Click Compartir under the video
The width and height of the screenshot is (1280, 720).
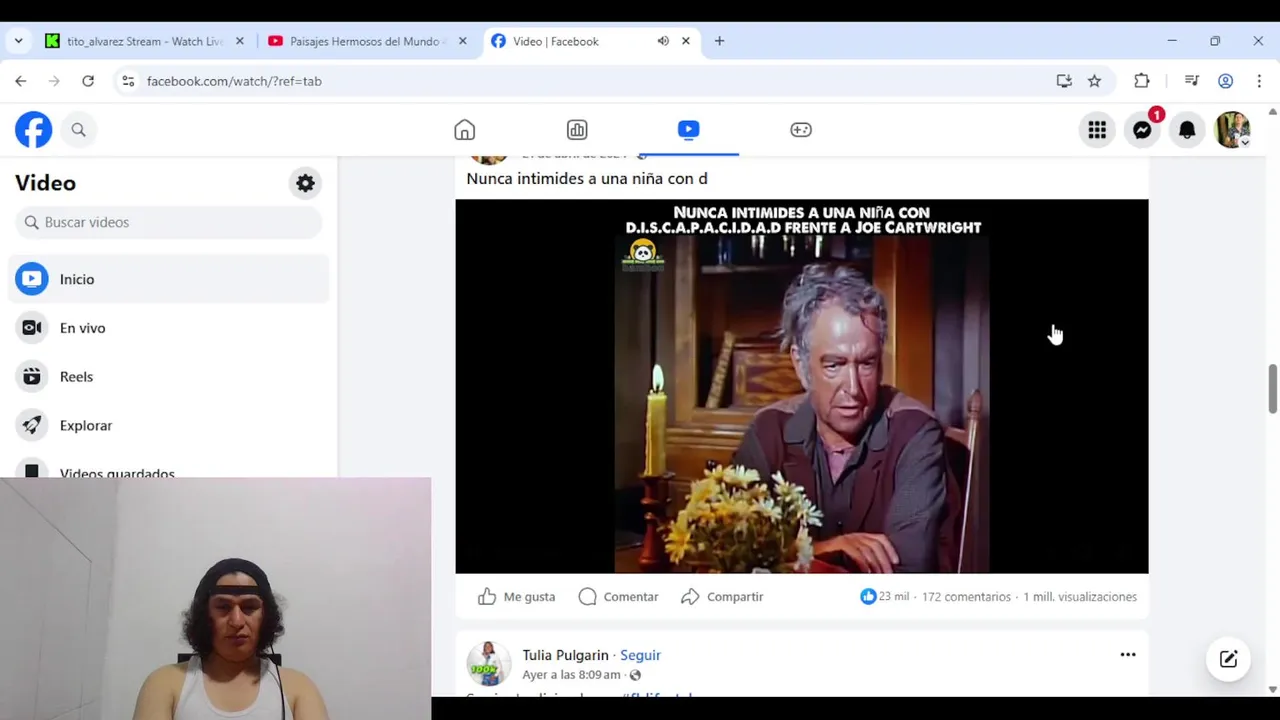[x=721, y=597]
